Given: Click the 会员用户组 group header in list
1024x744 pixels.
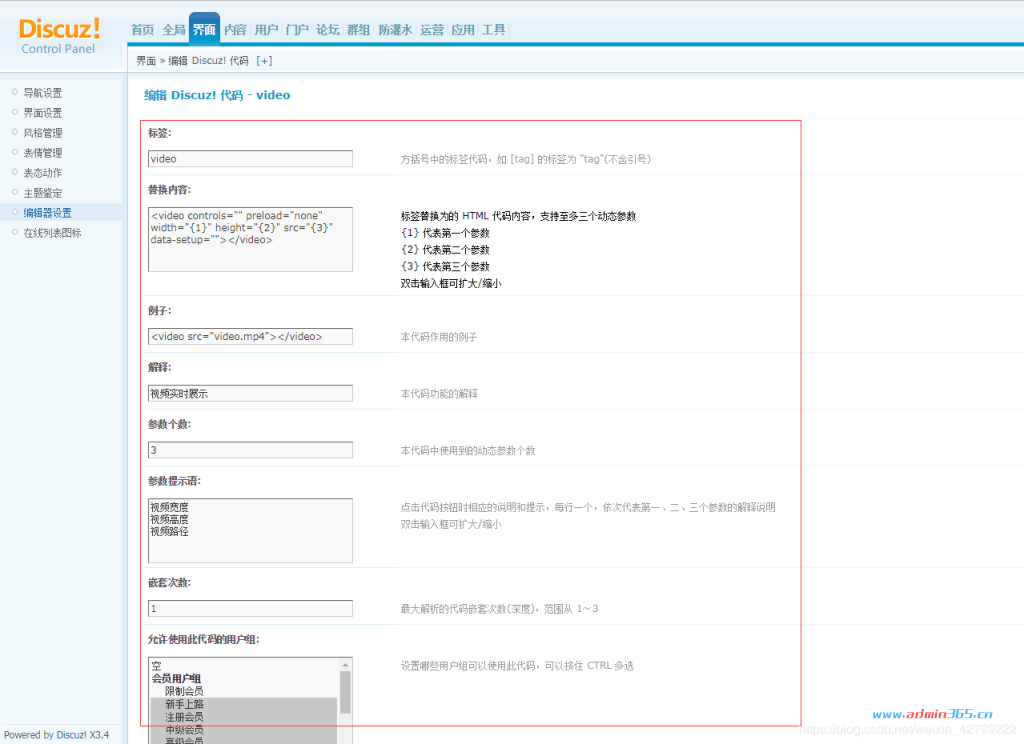Looking at the screenshot, I should [x=176, y=679].
